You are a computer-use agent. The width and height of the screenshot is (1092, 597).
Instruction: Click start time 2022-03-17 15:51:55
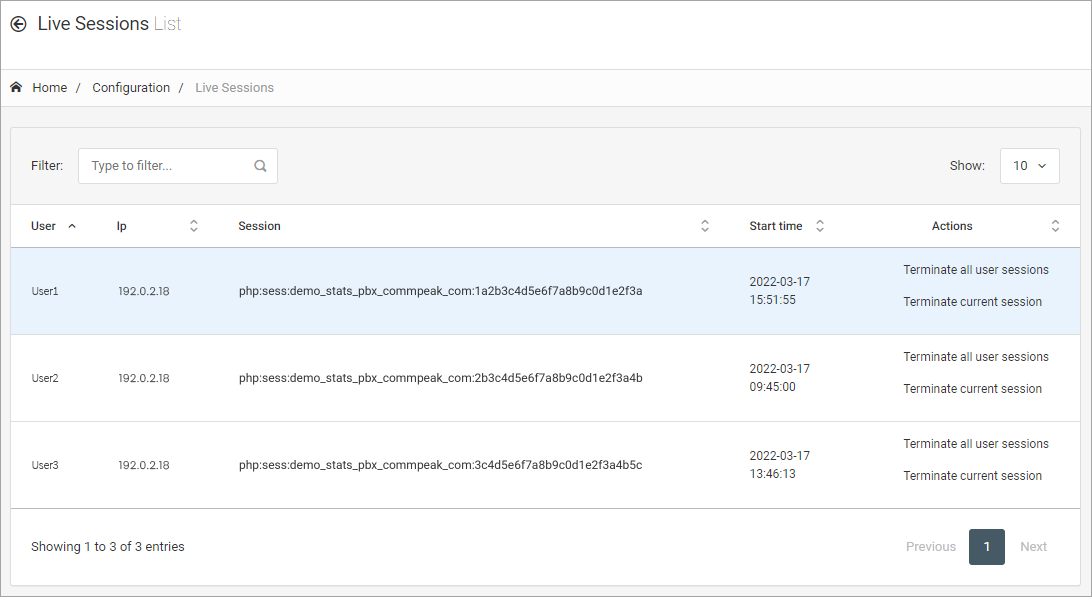point(779,290)
